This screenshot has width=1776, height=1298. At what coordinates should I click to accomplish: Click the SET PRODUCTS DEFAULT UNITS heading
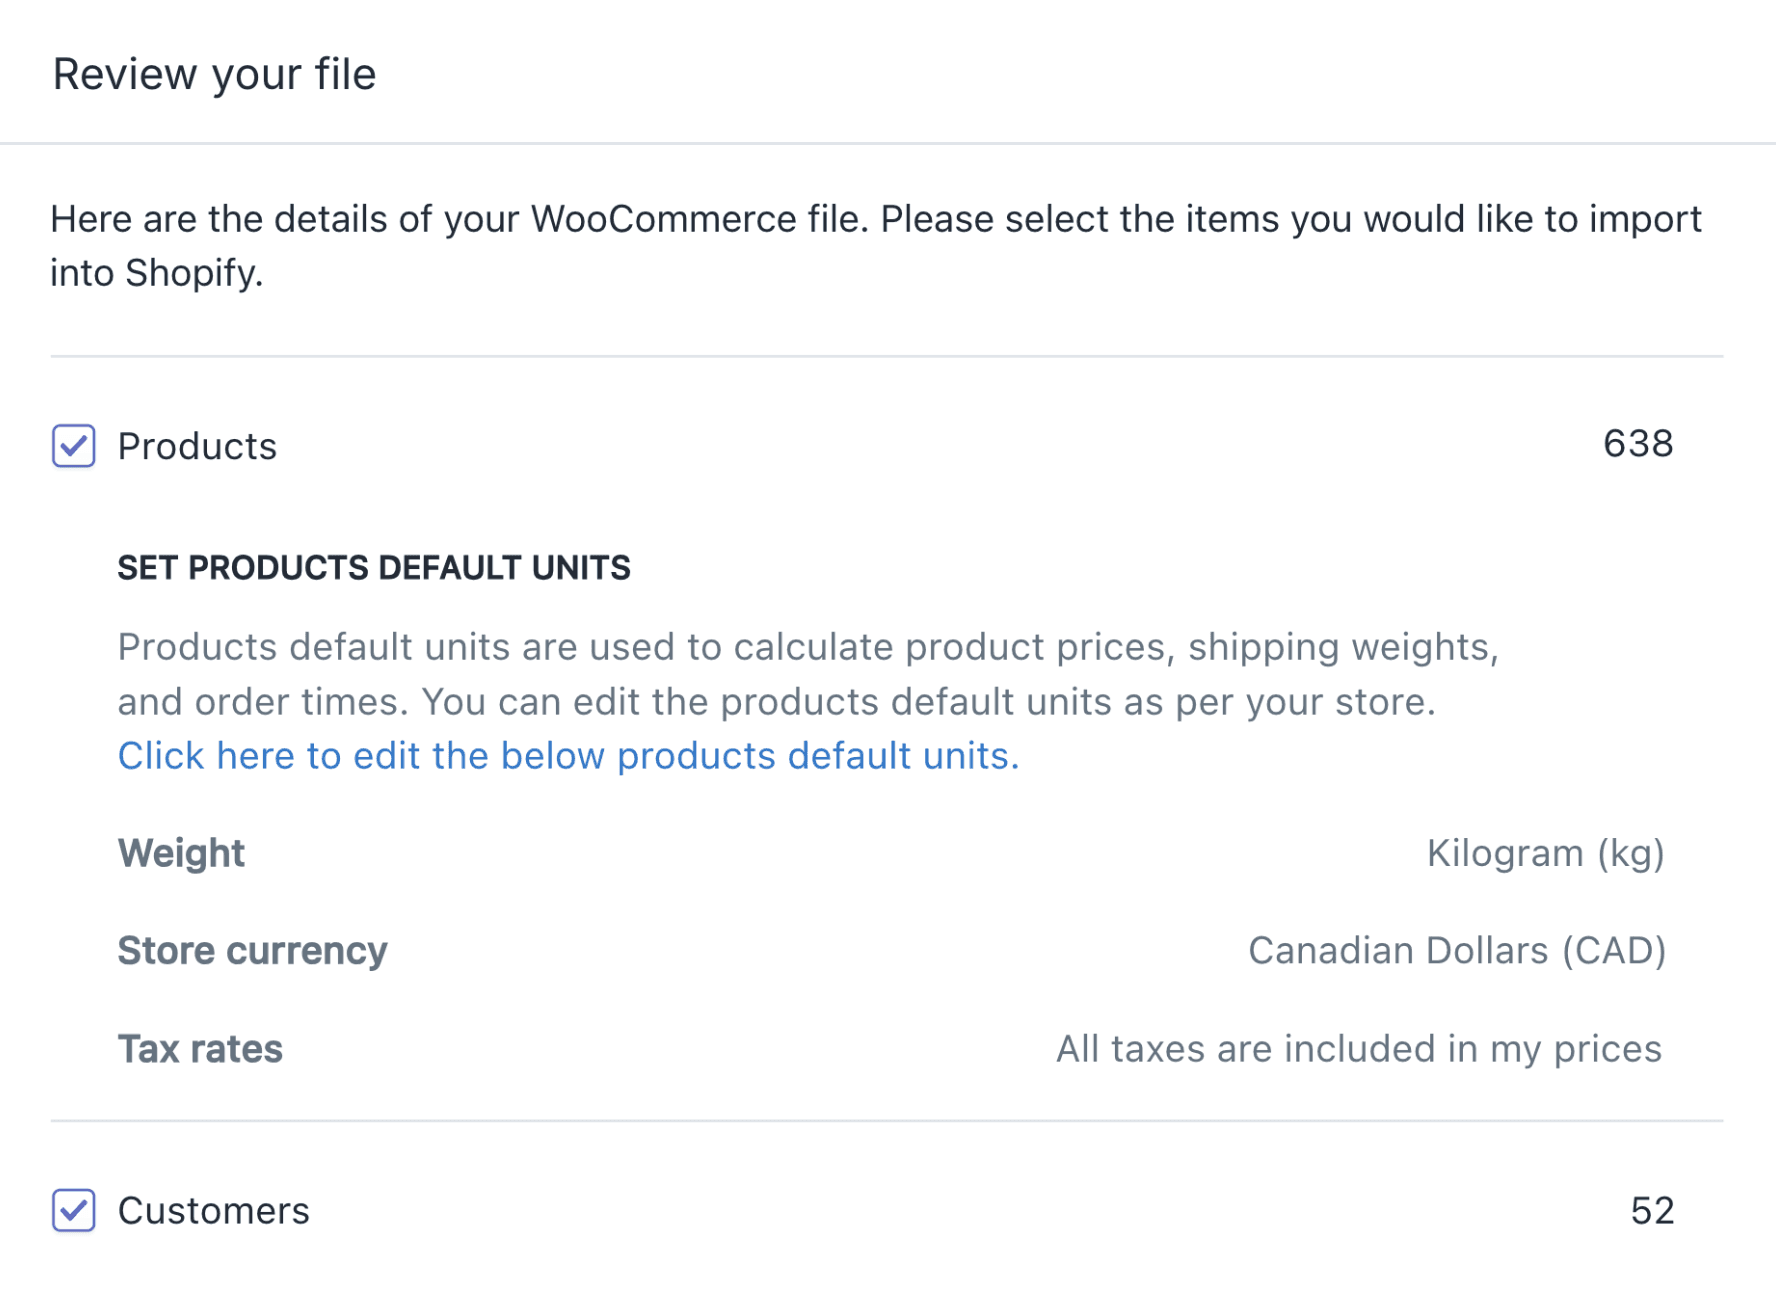pos(374,568)
